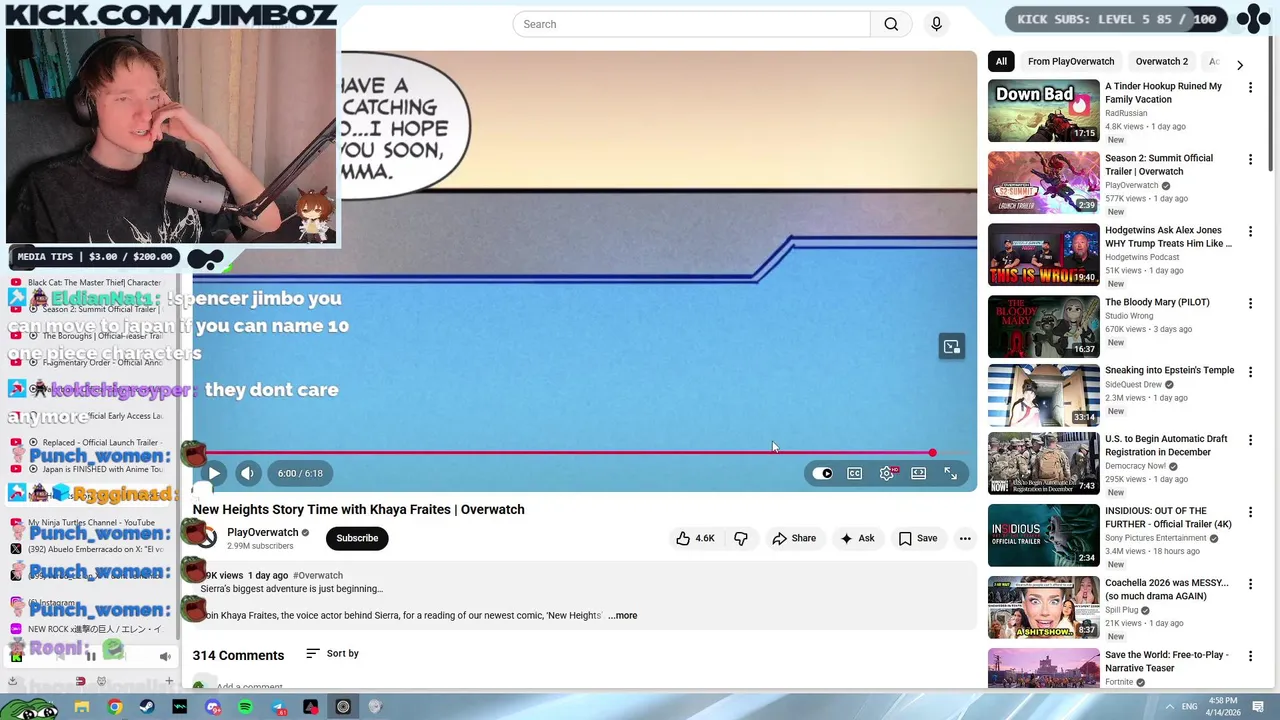Open the Pepe frog Start button
The height and width of the screenshot is (720, 1280).
tap(30, 708)
